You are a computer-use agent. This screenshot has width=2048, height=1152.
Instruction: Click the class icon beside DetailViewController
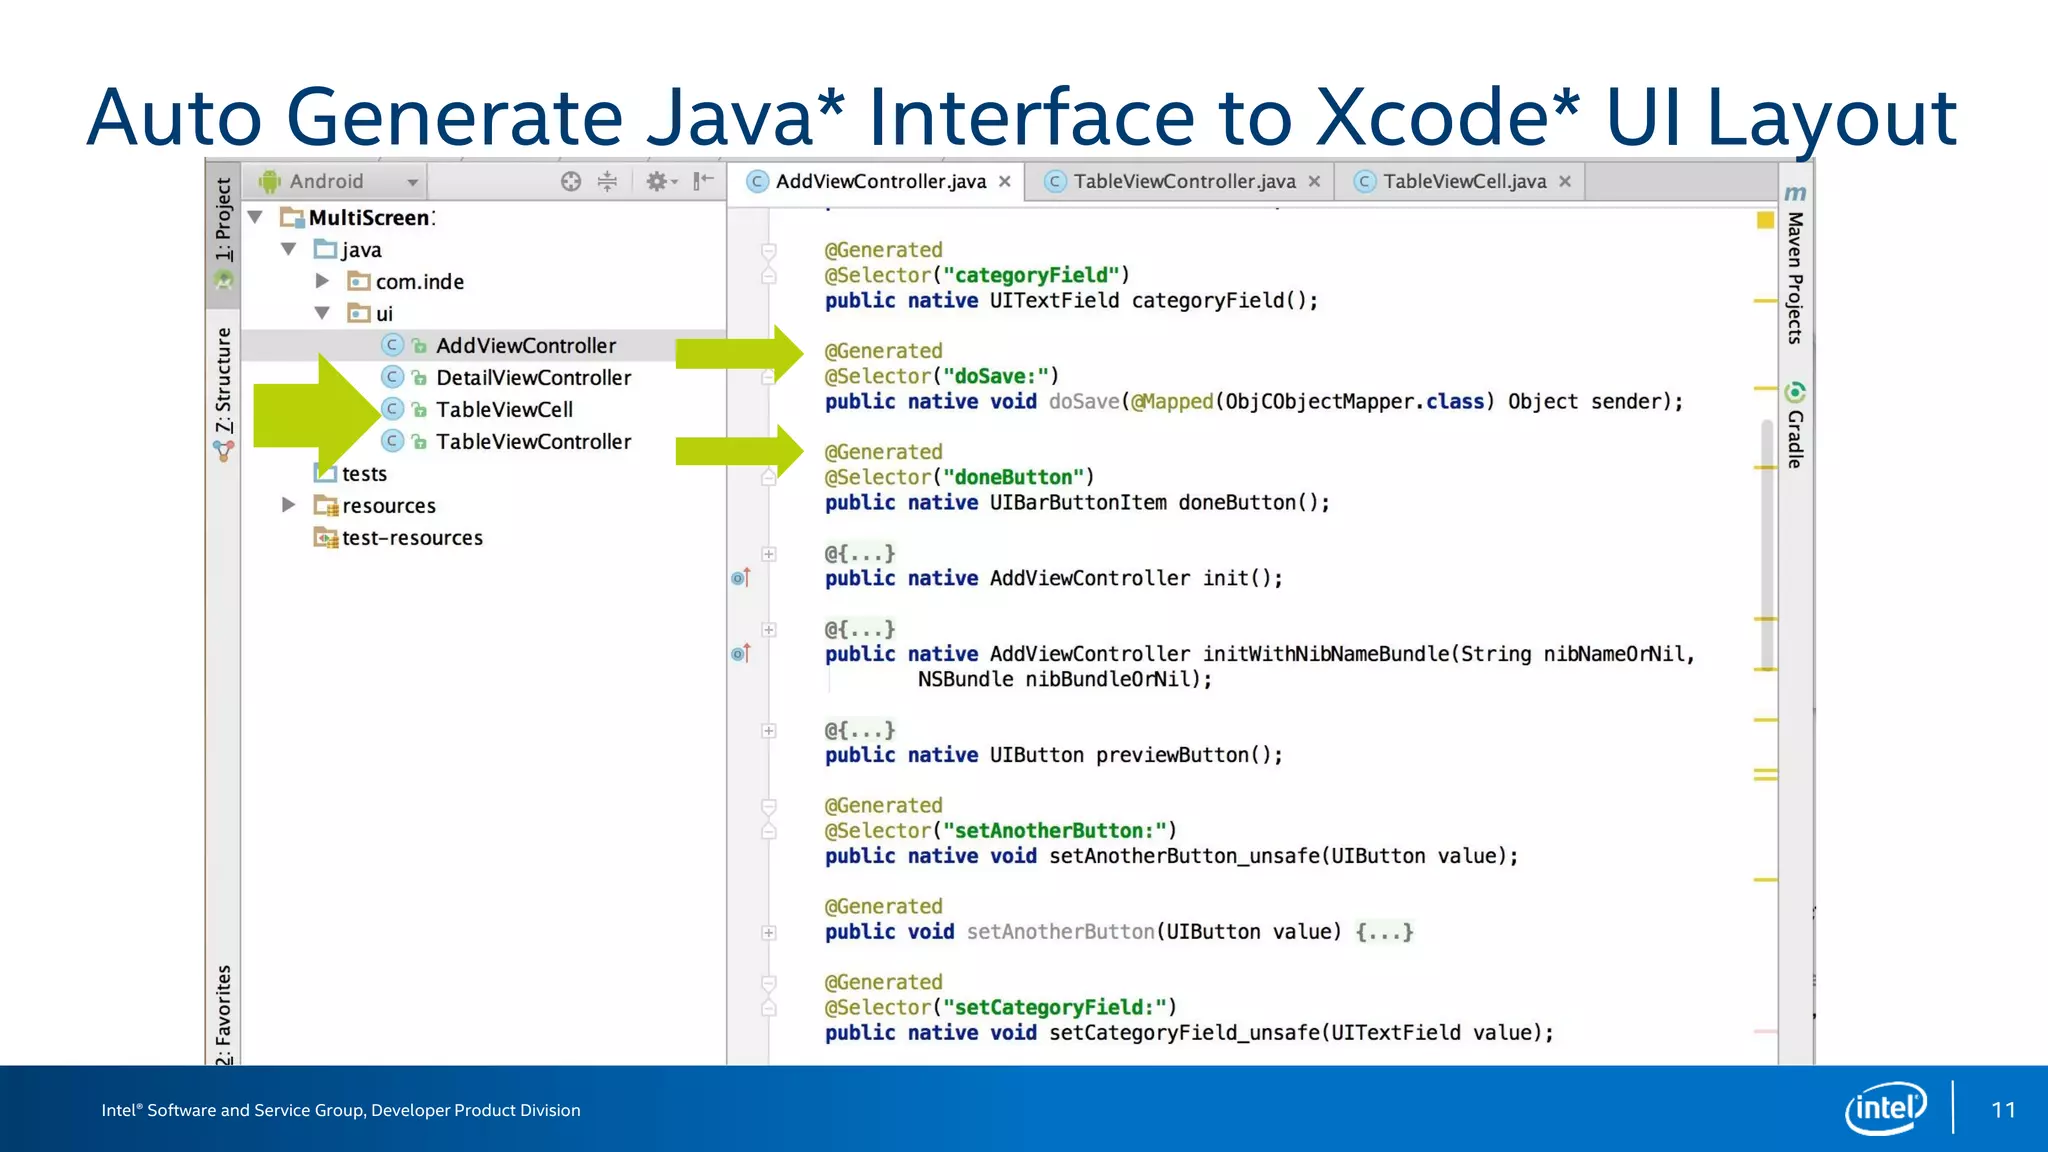[x=393, y=377]
